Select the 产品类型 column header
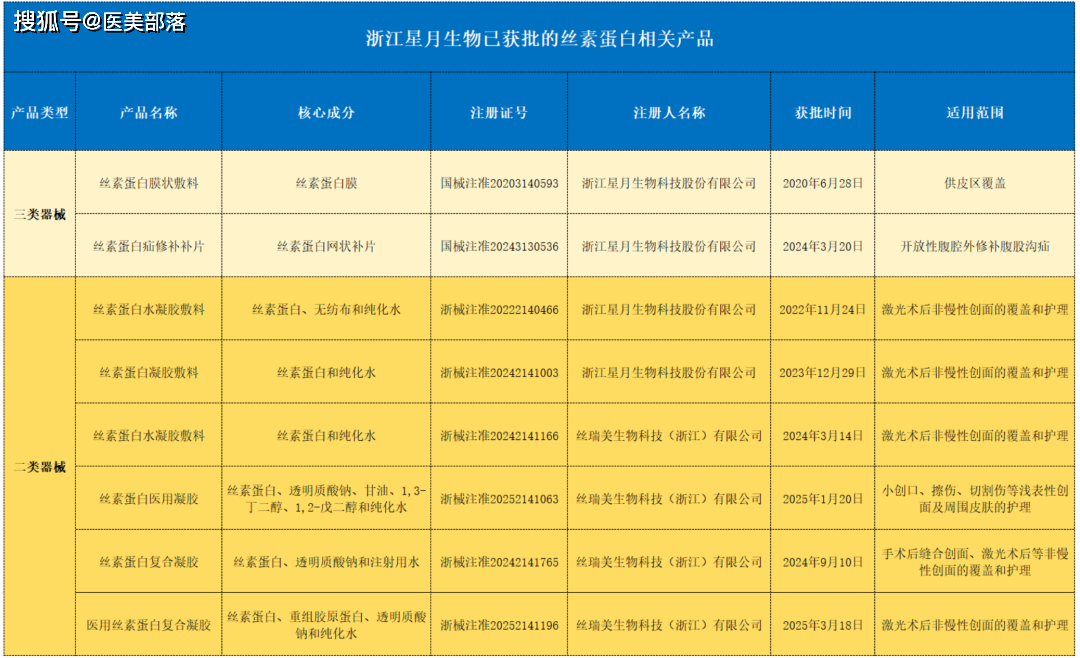The height and width of the screenshot is (658, 1080). [40, 112]
